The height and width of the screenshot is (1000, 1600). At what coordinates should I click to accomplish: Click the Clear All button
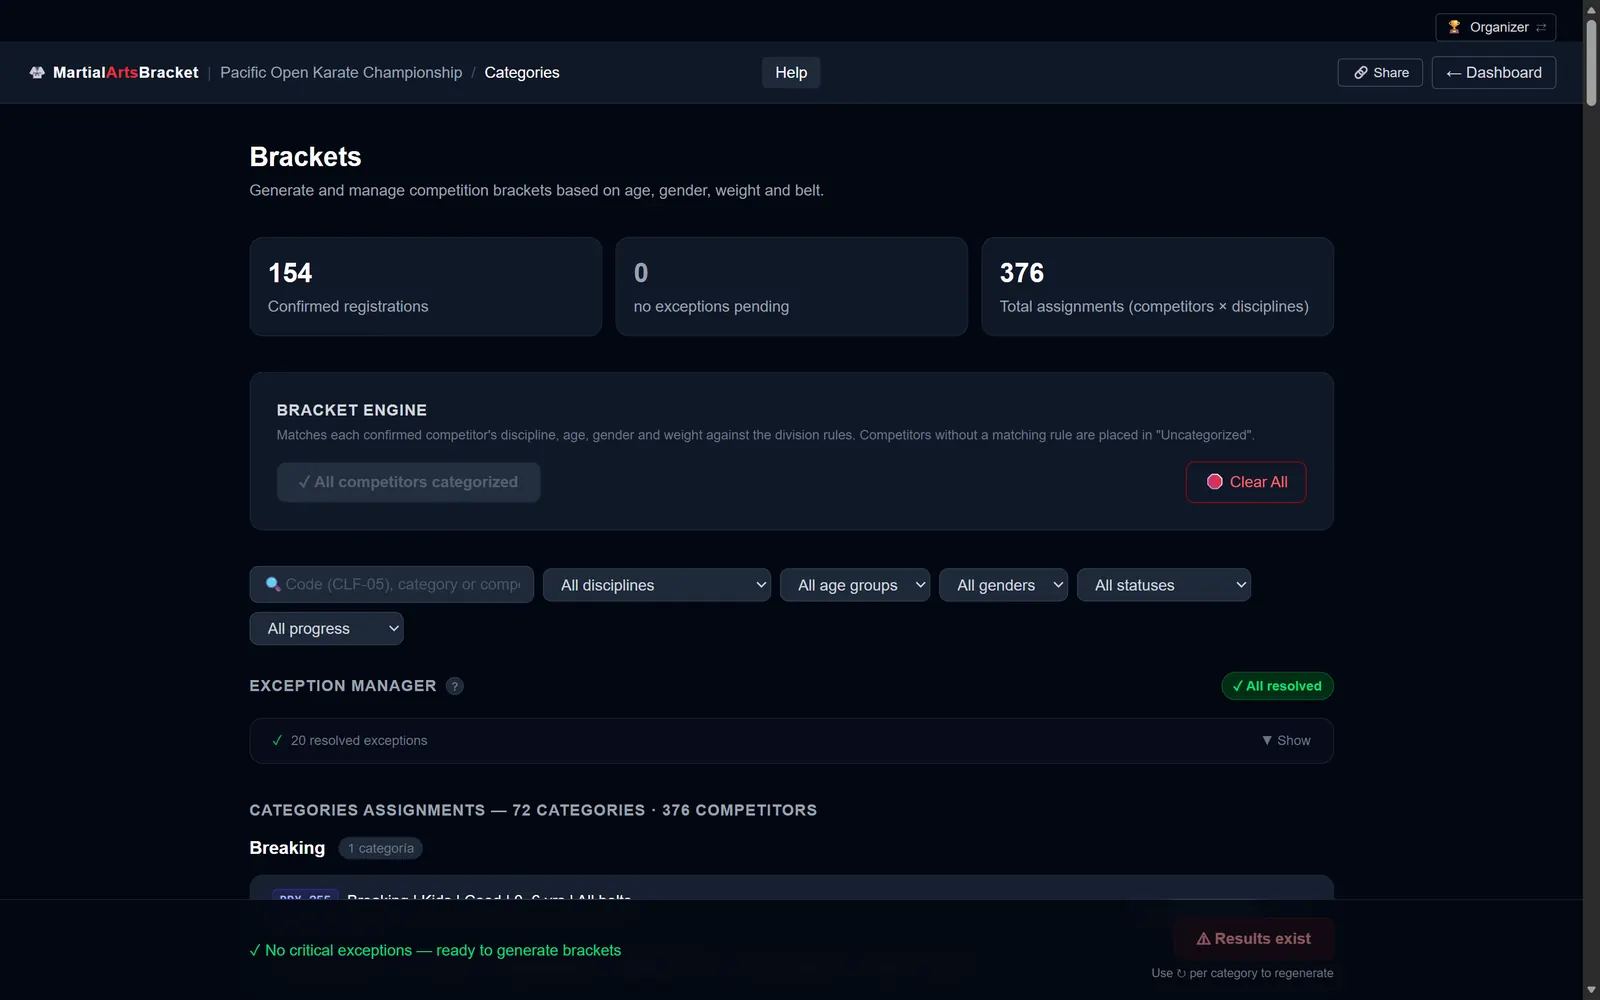(1246, 482)
